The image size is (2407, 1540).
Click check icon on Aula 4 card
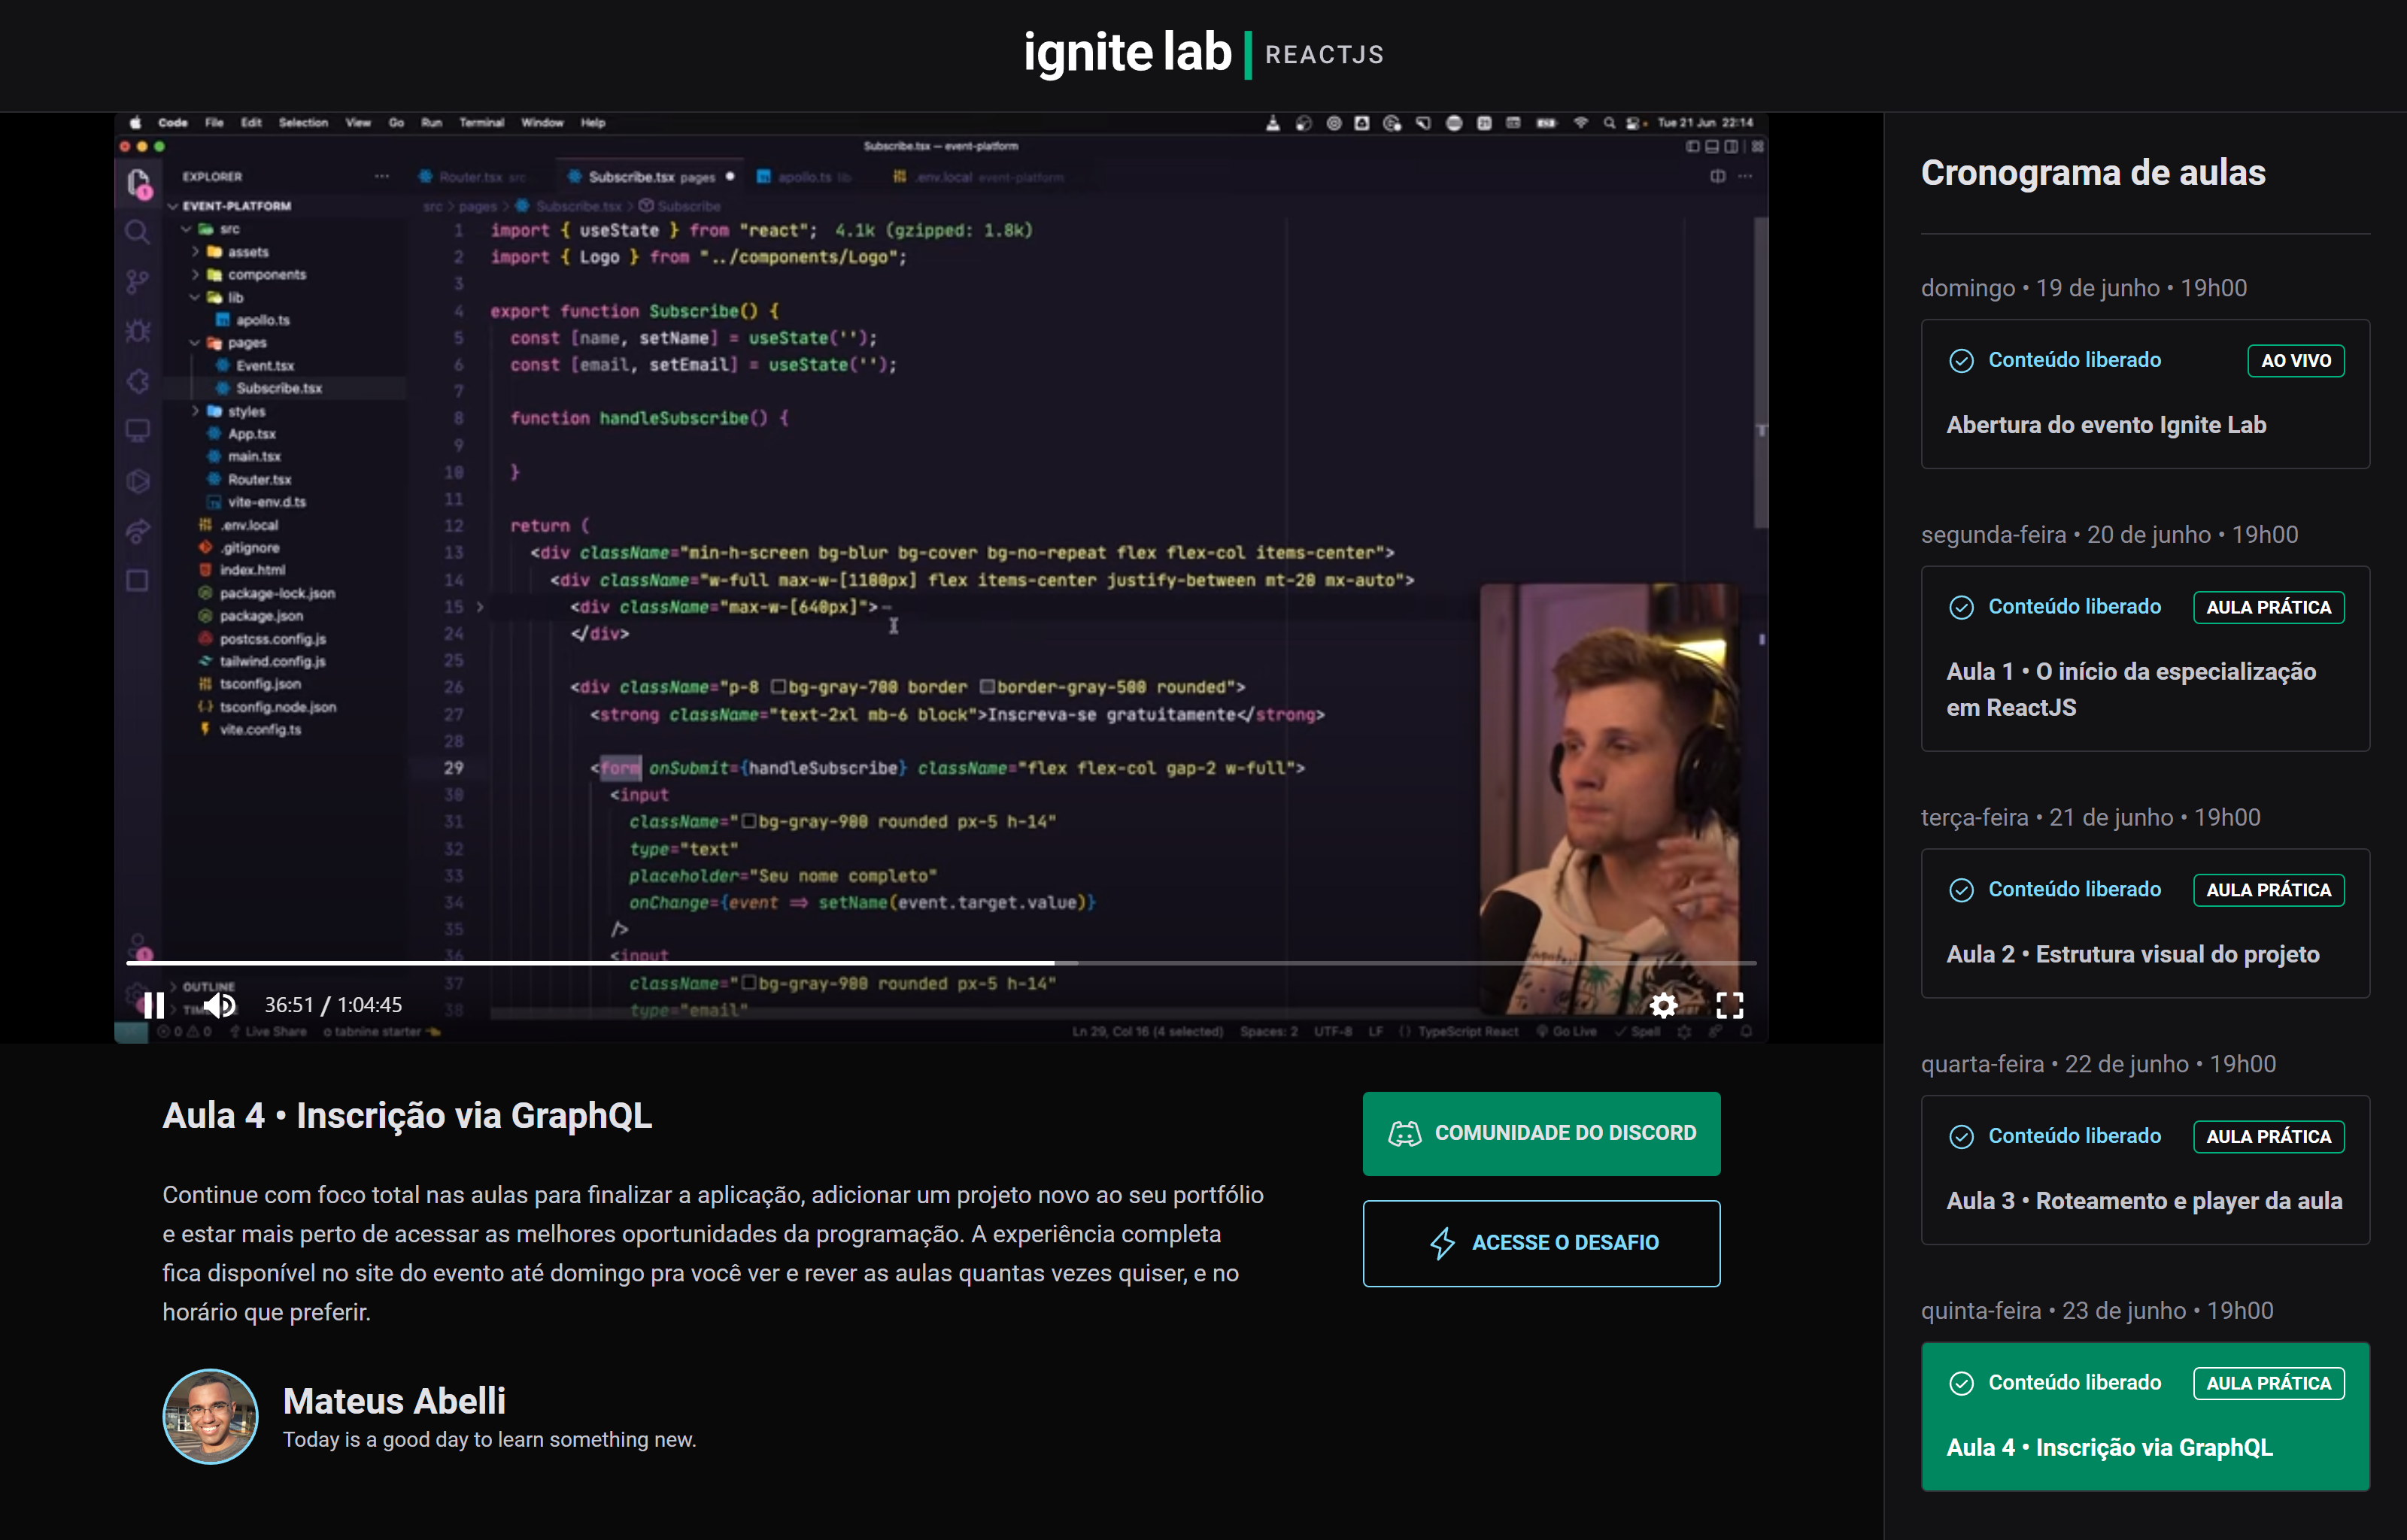(x=1961, y=1383)
